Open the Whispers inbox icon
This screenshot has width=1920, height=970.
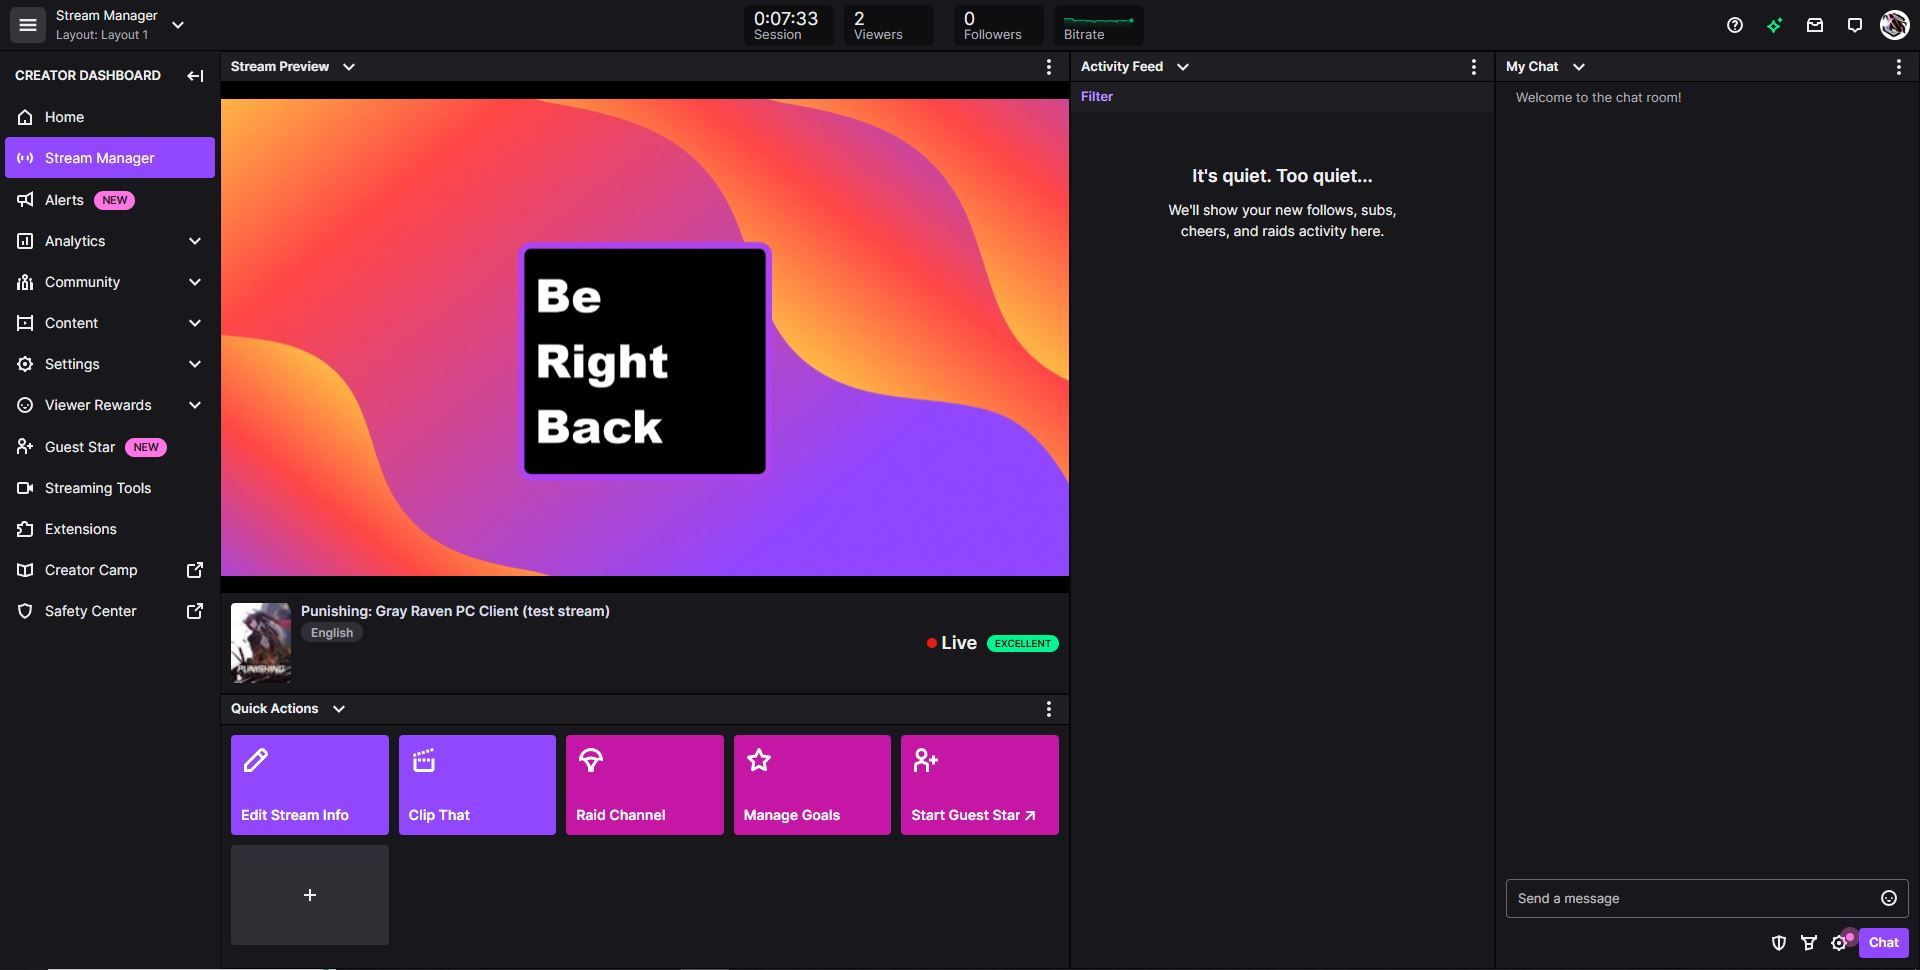1814,25
